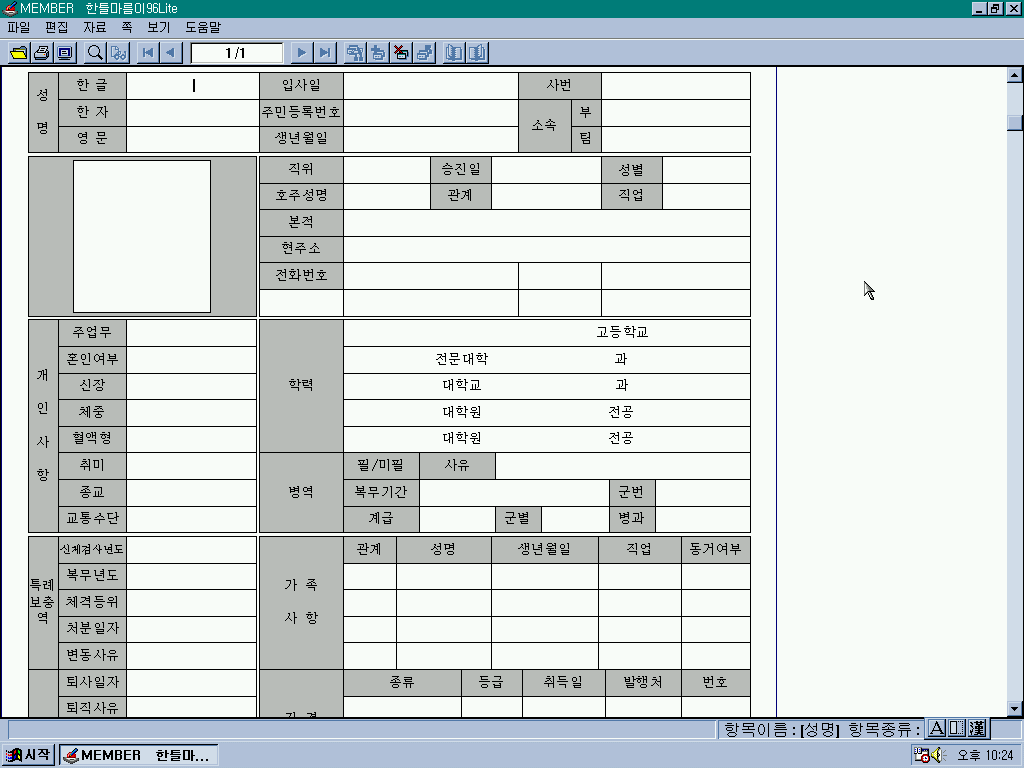Click the vertical scrollbar thumb
Viewport: 1024px width, 768px height.
tap(1014, 123)
